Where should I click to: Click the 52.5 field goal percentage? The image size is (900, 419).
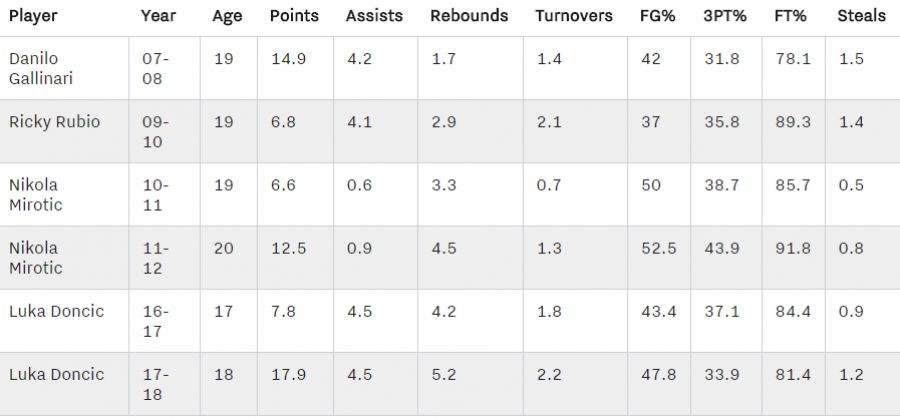(658, 248)
